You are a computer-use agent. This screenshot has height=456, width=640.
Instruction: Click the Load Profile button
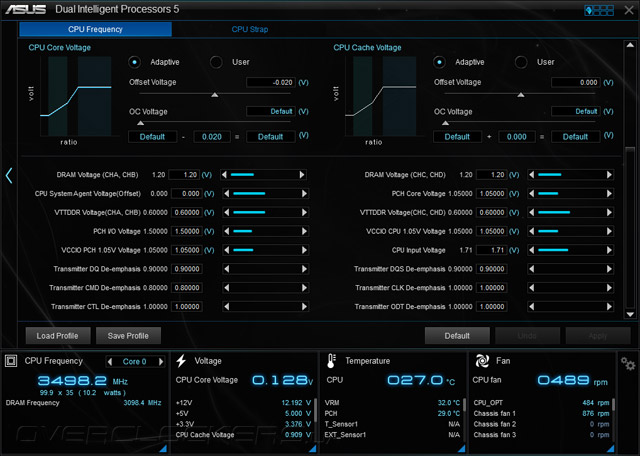tap(58, 336)
